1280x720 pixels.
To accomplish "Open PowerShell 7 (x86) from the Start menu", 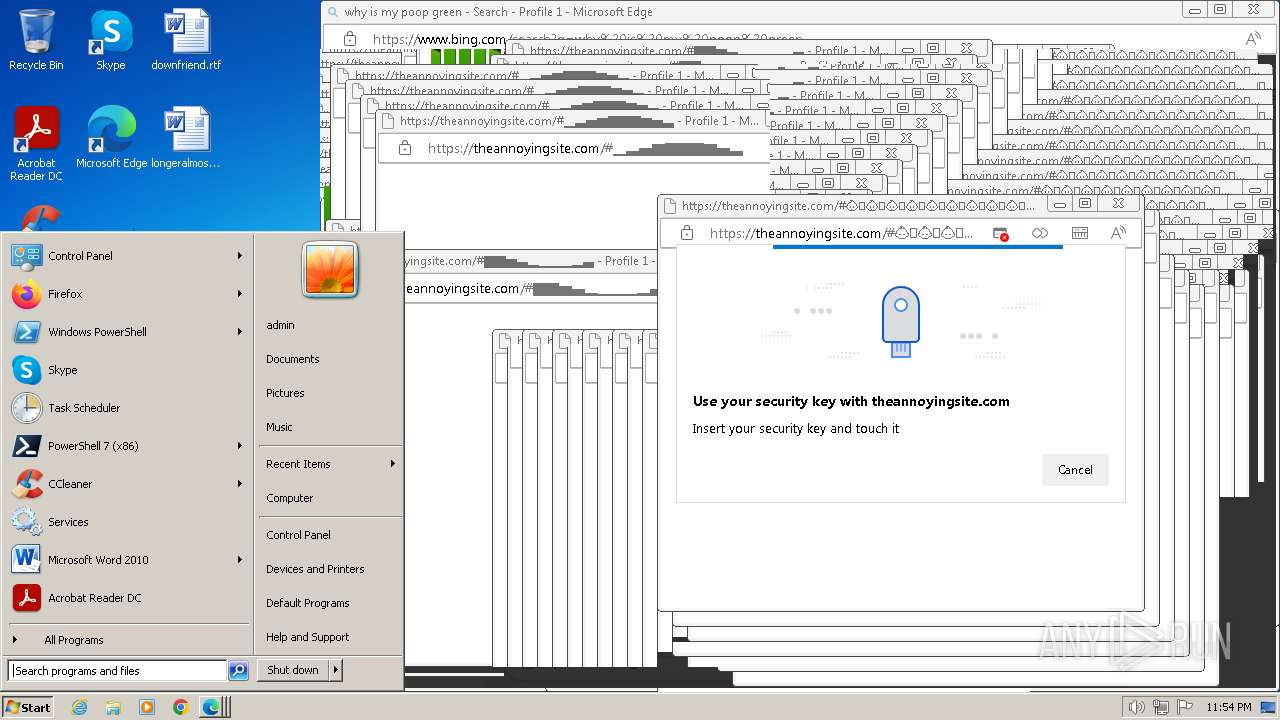I will click(x=127, y=446).
